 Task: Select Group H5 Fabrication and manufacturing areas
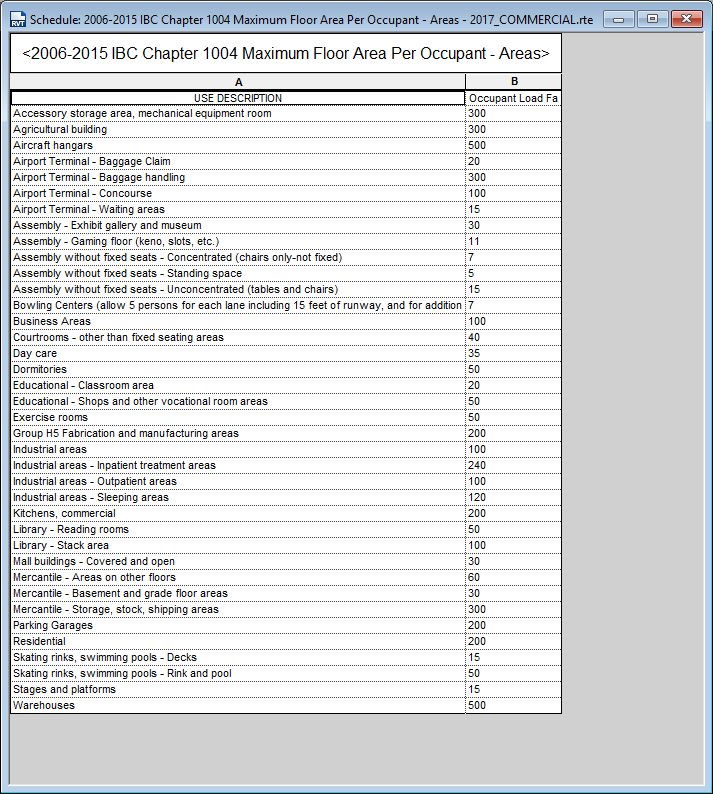[238, 433]
